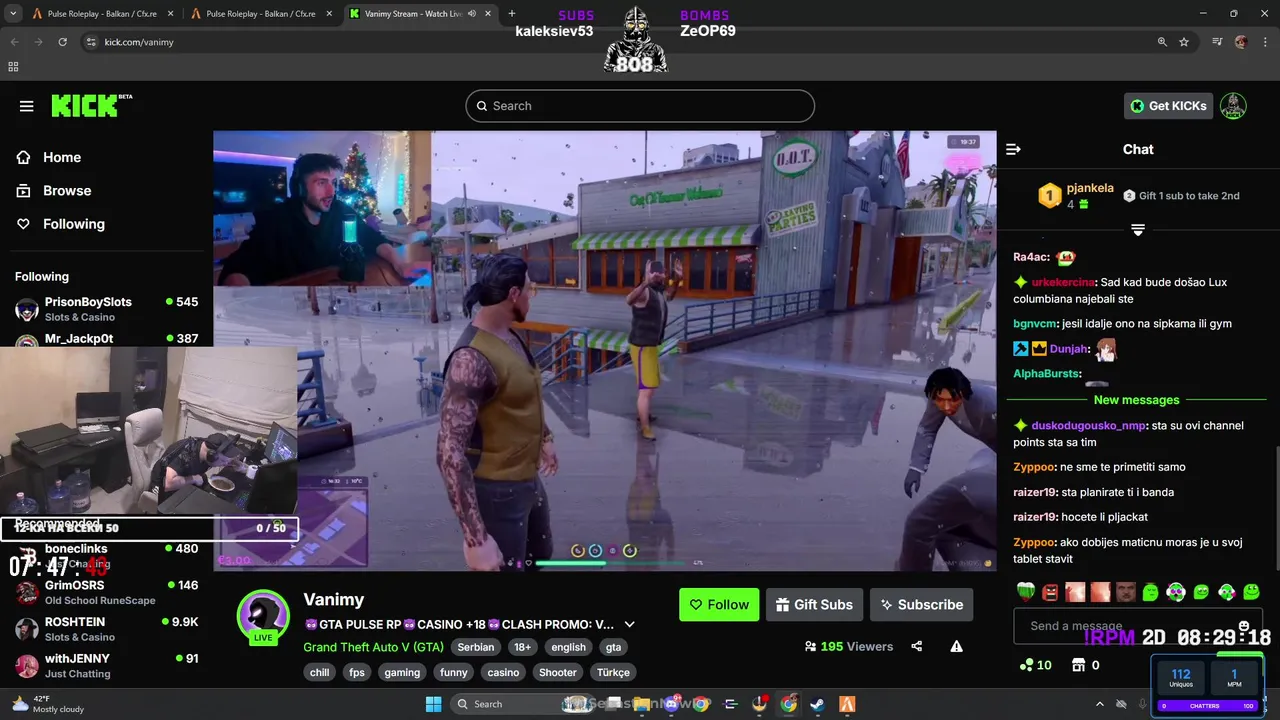Click Get KICKs button
1280x720 pixels.
pyautogui.click(x=1168, y=106)
